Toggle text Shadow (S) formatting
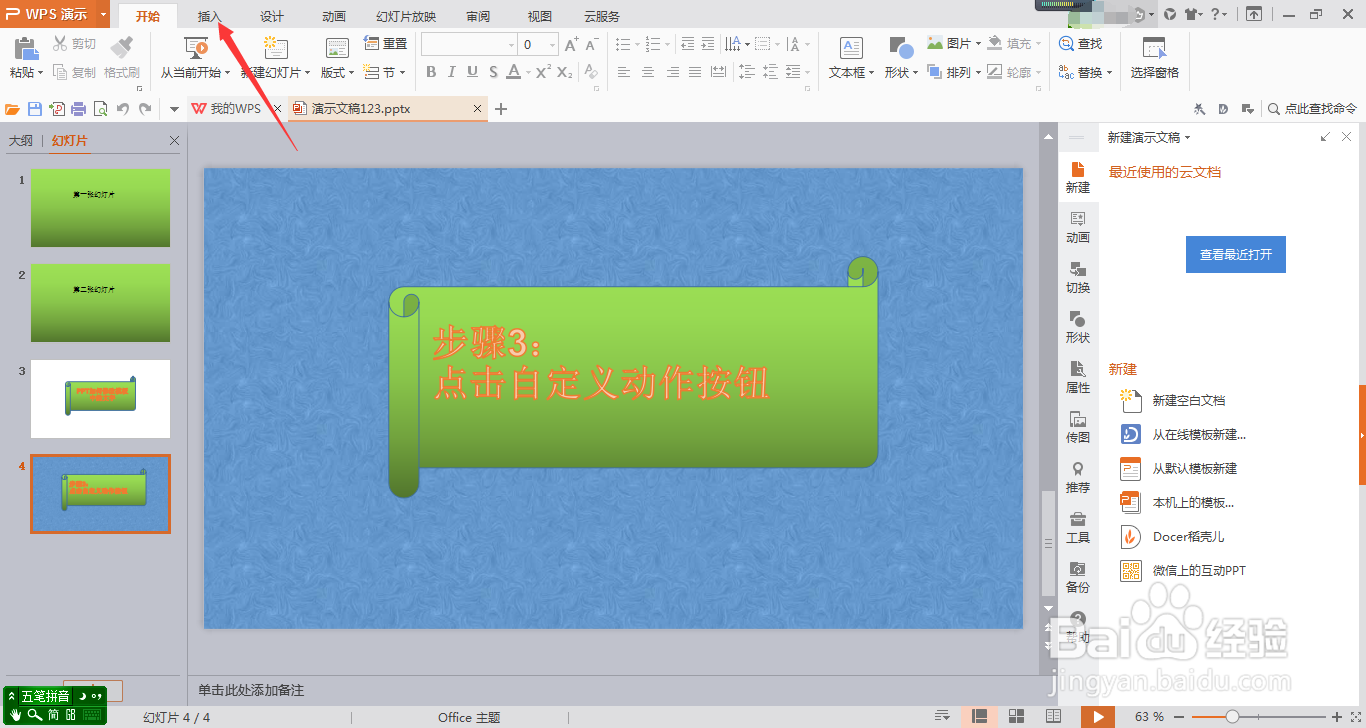The height and width of the screenshot is (728, 1366). coord(491,72)
